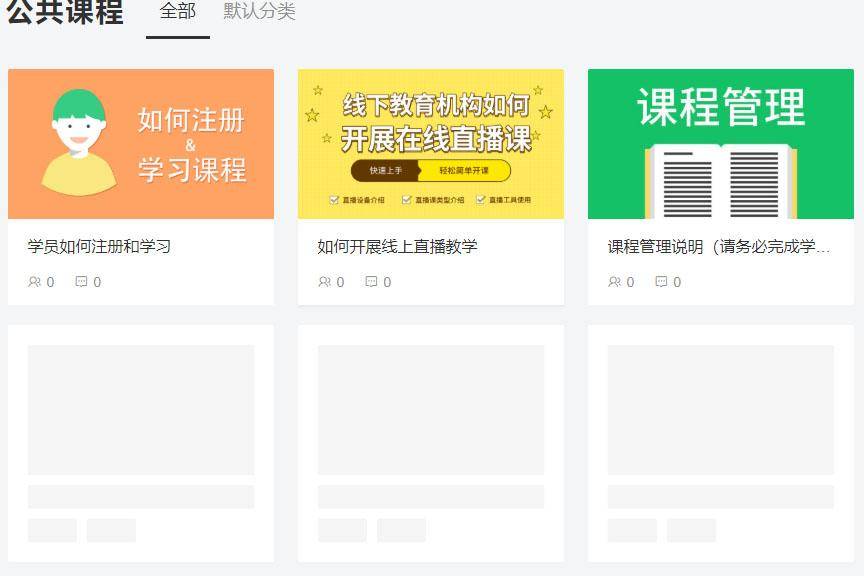
Task: Click the student count icon under 如何开展线上直播教学
Action: point(324,282)
